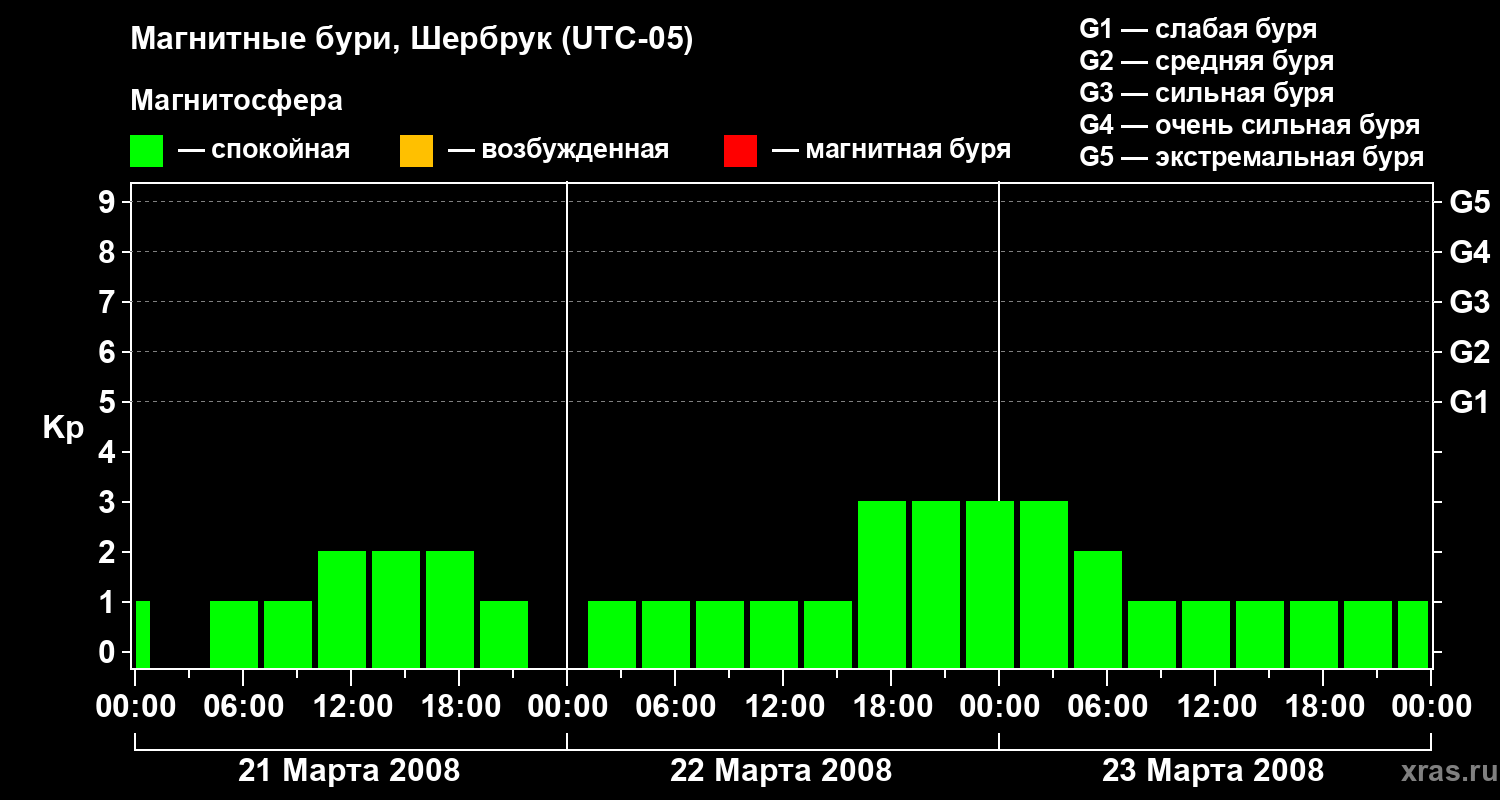The image size is (1500, 800).
Task: Click the G1 storm level label on right axis
Action: pyautogui.click(x=1469, y=402)
